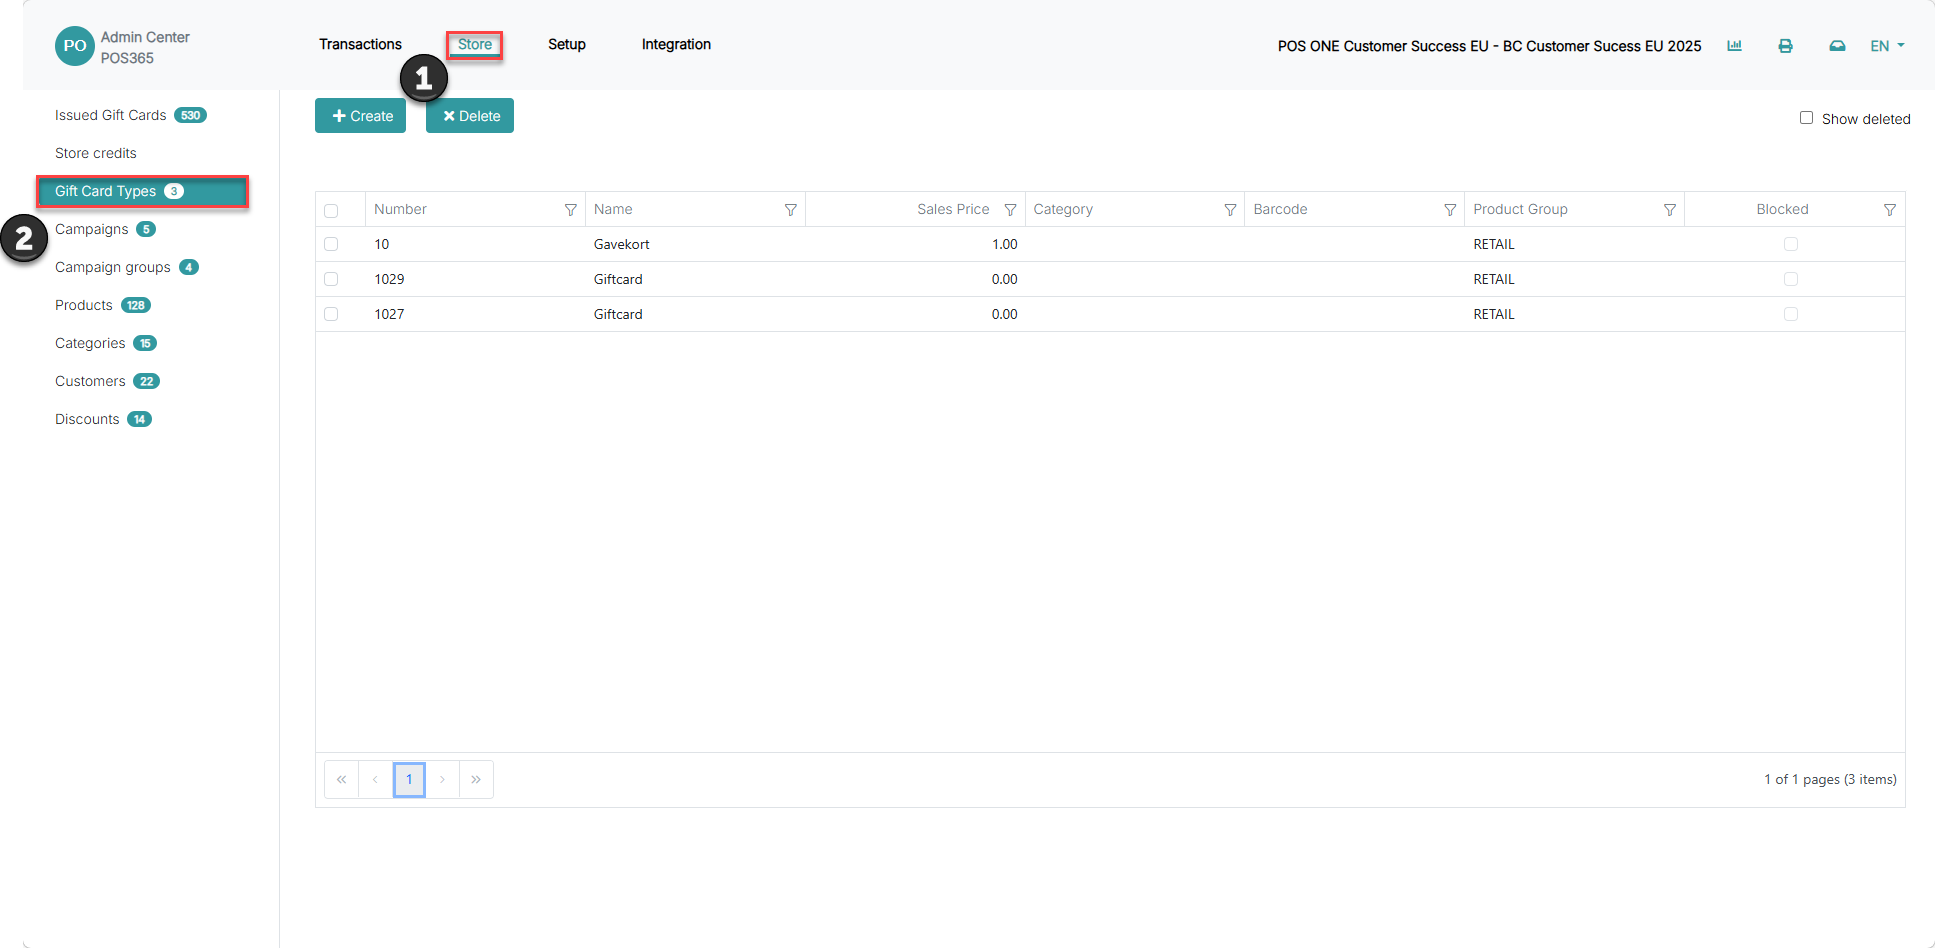Go to previous page arrow
1935x948 pixels.
(x=375, y=780)
